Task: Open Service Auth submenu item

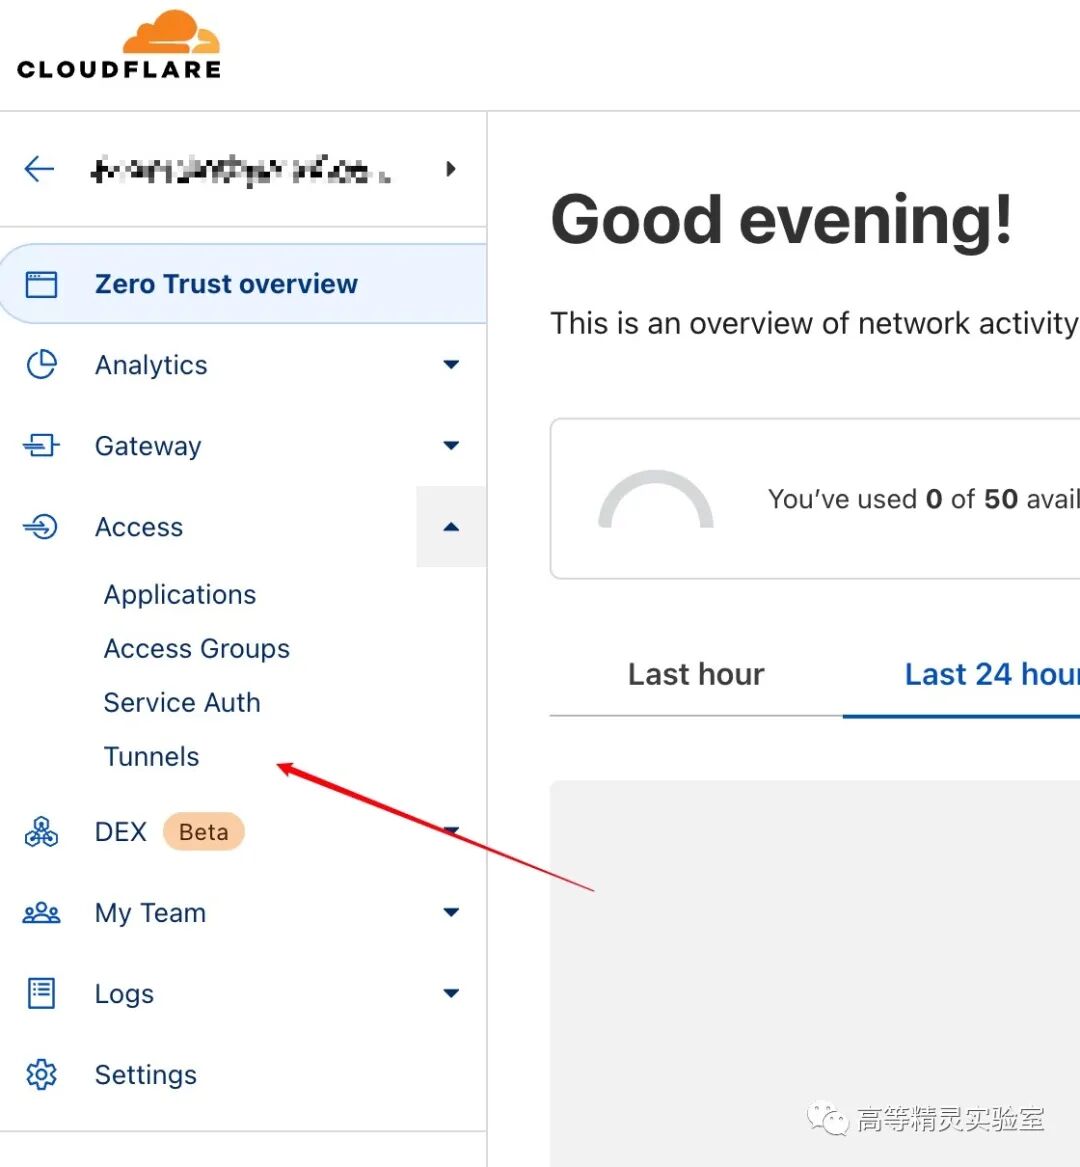Action: (x=182, y=703)
